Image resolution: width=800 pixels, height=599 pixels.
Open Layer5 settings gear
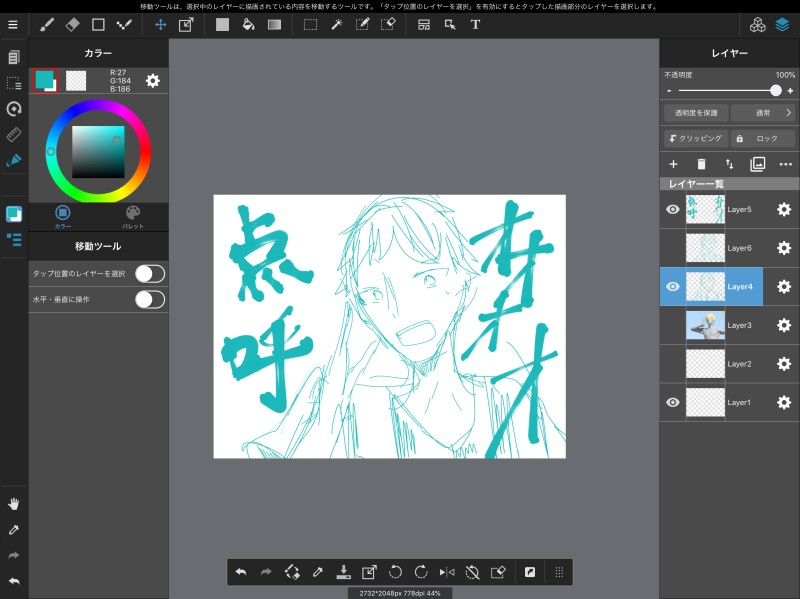(x=784, y=209)
